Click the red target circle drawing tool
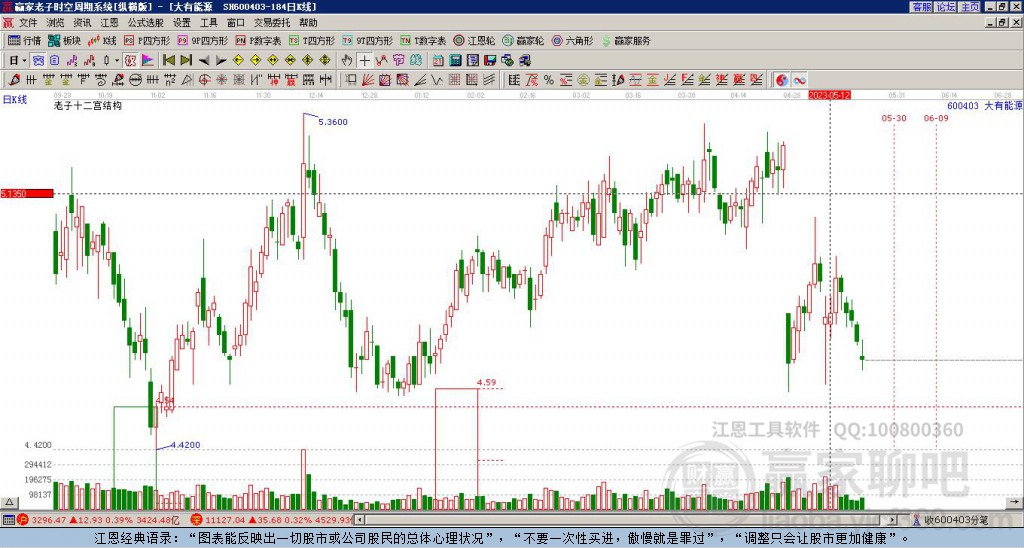This screenshot has height=548, width=1024. tap(204, 80)
